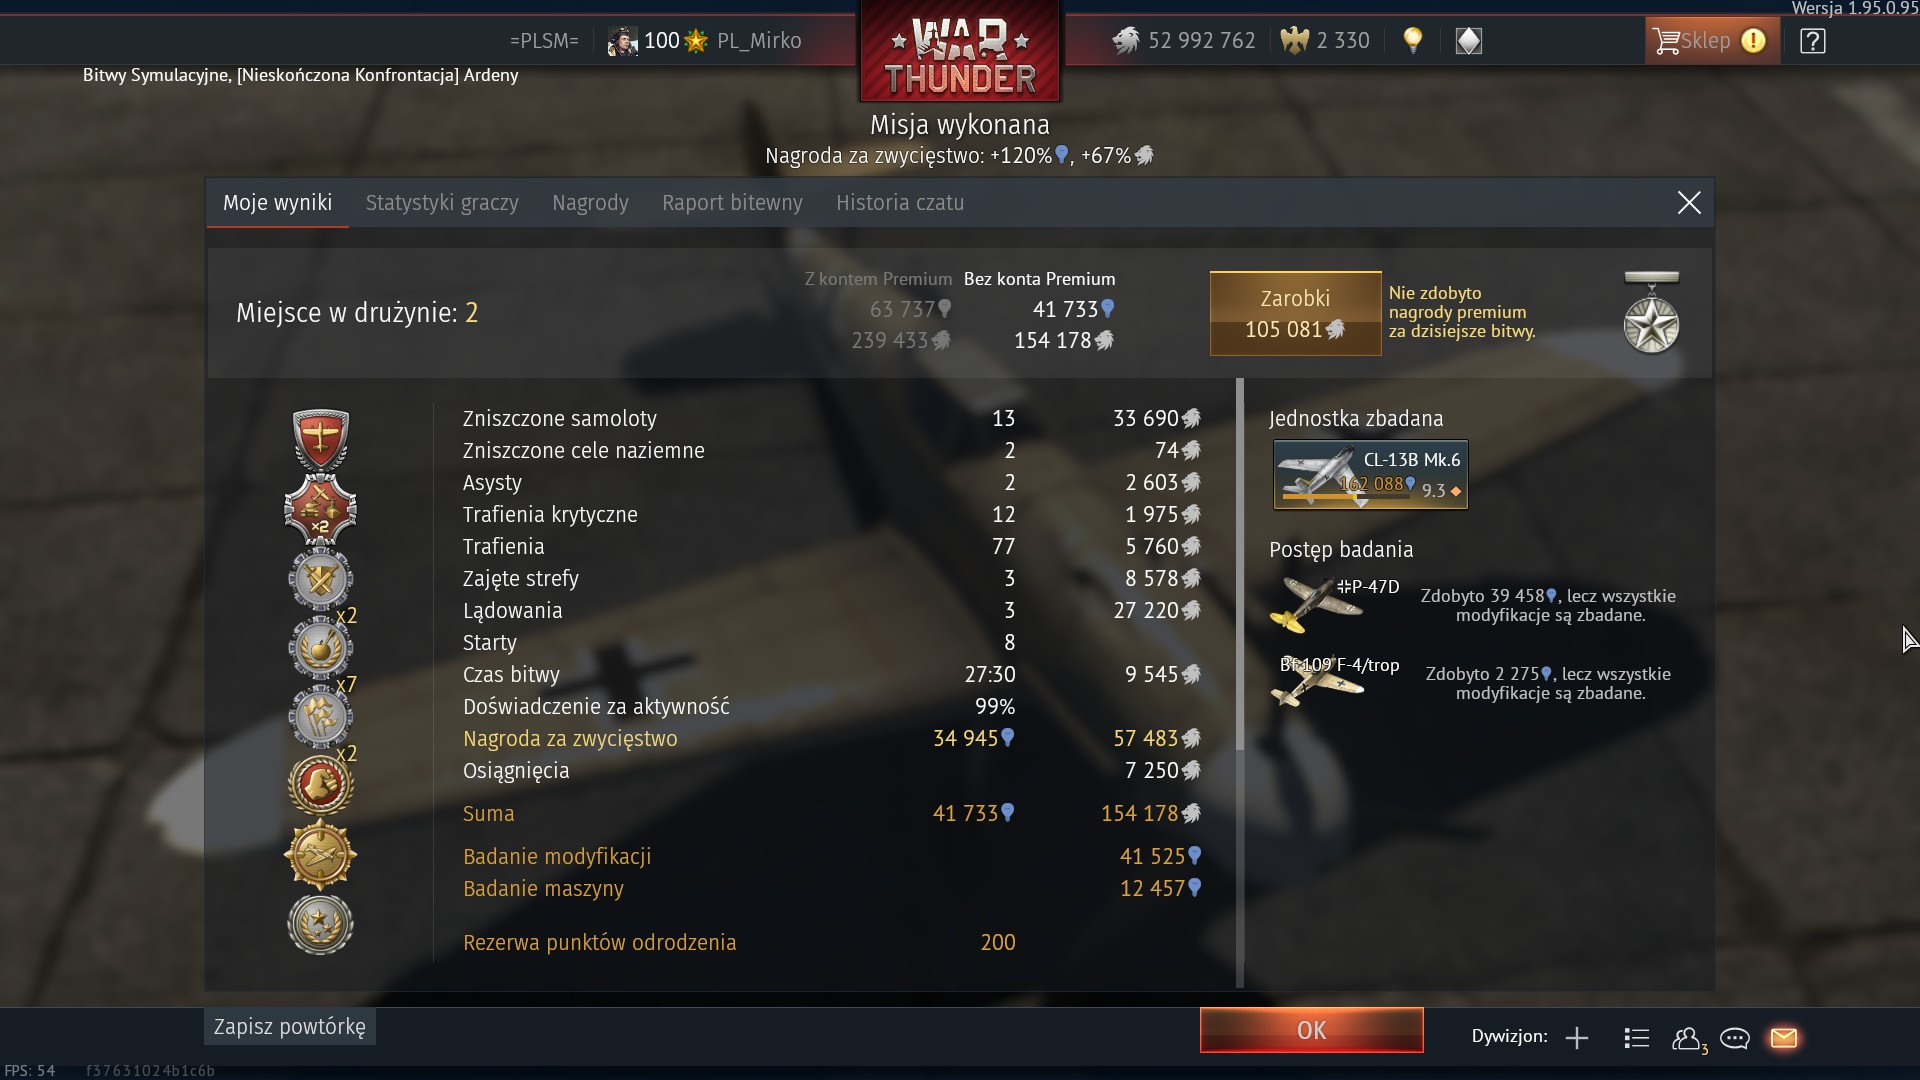Click the OK button
The height and width of the screenshot is (1080, 1920).
(1311, 1030)
